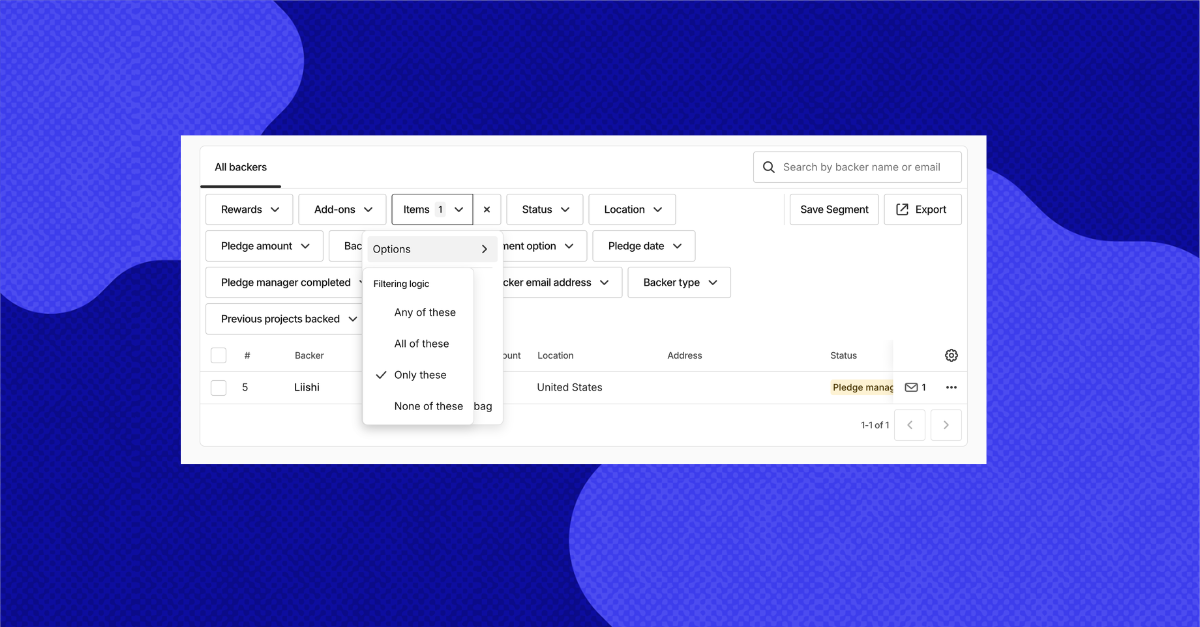Open the Status filter dropdown
This screenshot has height=627, width=1200.
545,210
